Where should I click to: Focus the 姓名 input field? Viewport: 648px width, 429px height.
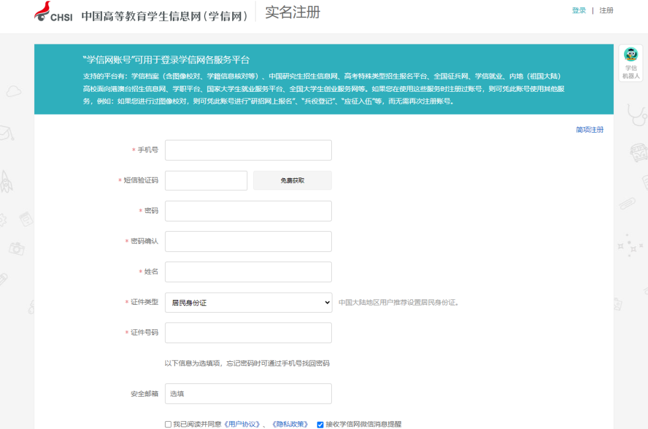pyautogui.click(x=248, y=272)
